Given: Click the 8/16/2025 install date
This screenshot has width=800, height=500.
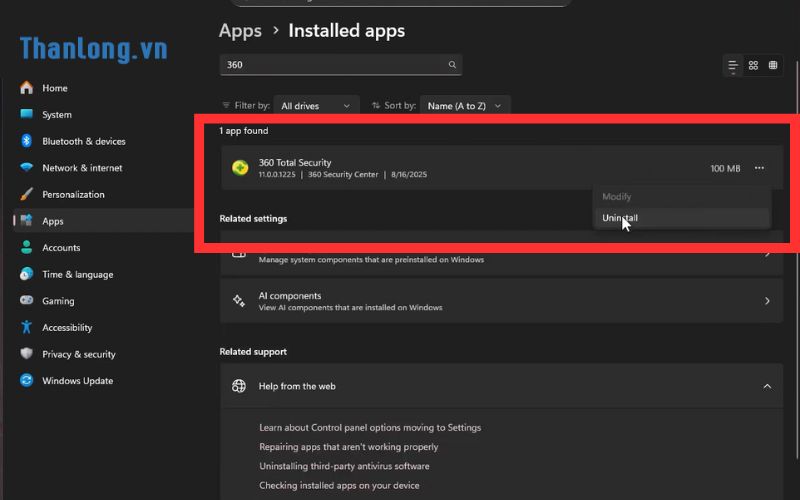Looking at the screenshot, I should [409, 174].
